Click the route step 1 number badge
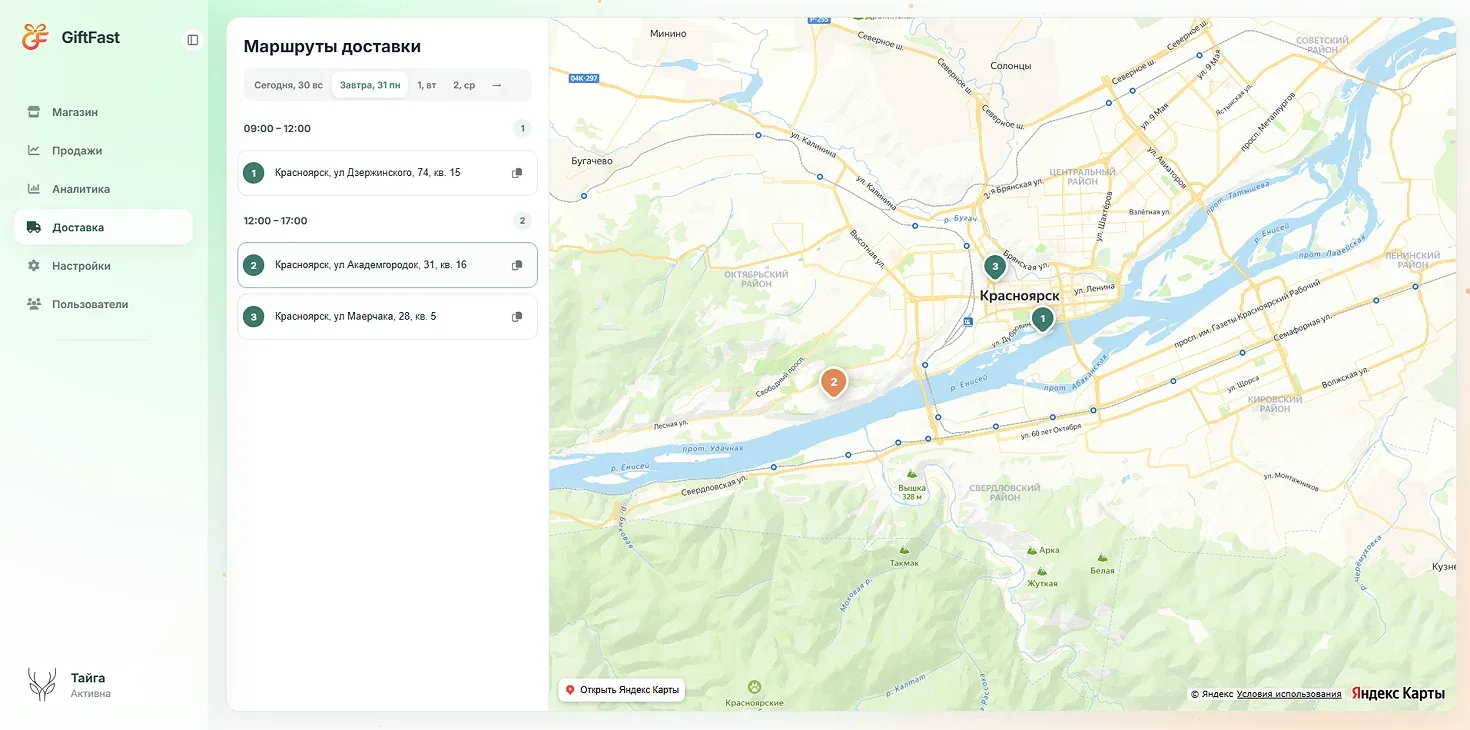 coord(254,173)
